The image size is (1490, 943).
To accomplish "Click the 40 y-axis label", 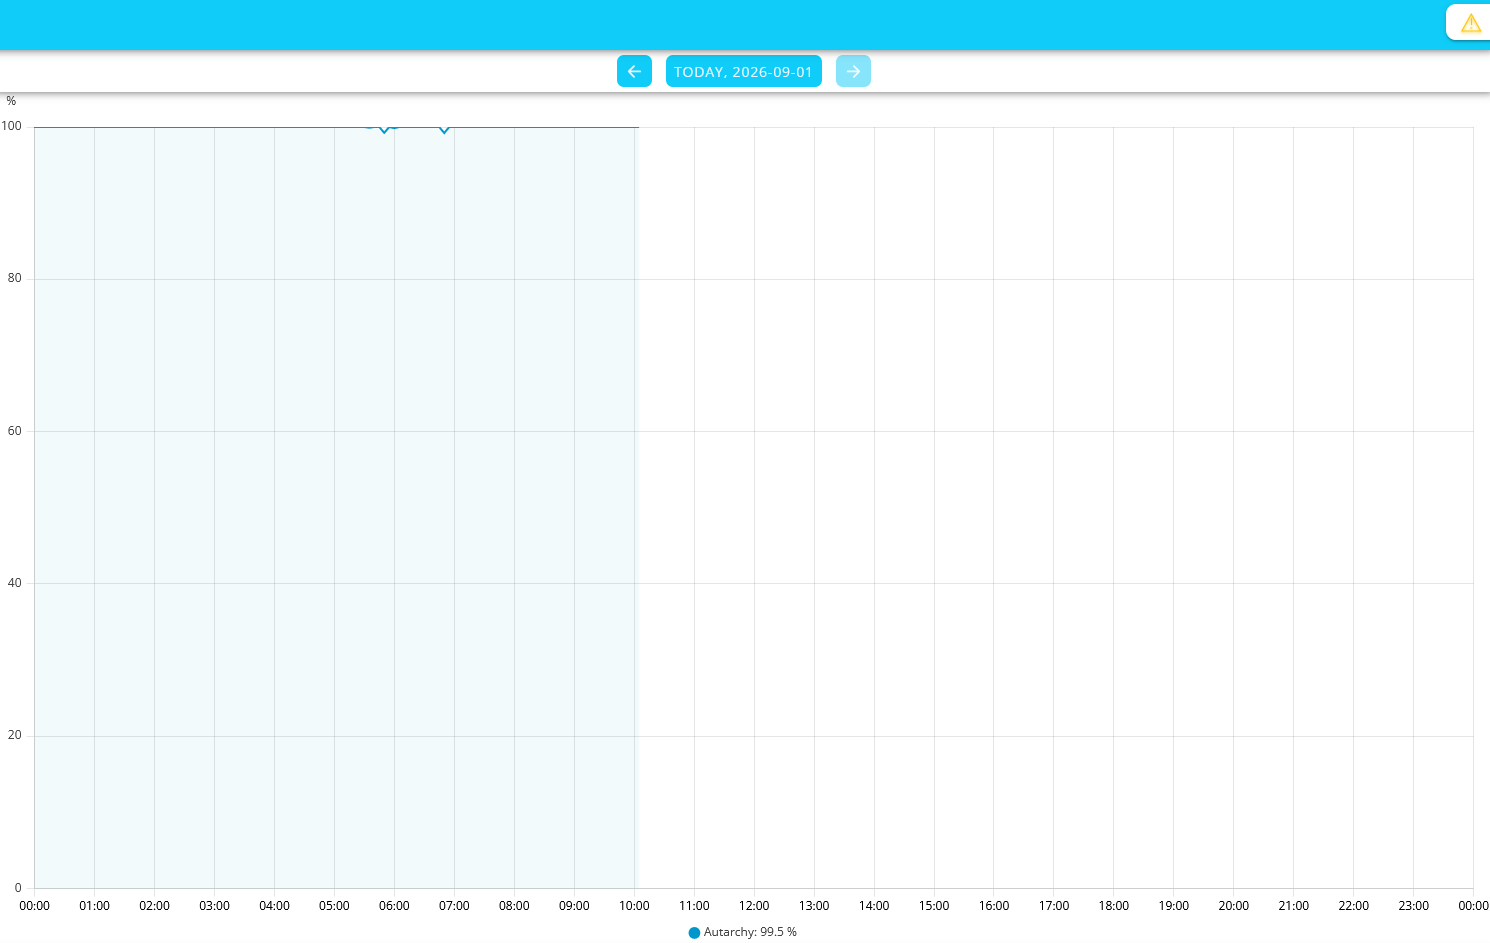I will point(15,583).
